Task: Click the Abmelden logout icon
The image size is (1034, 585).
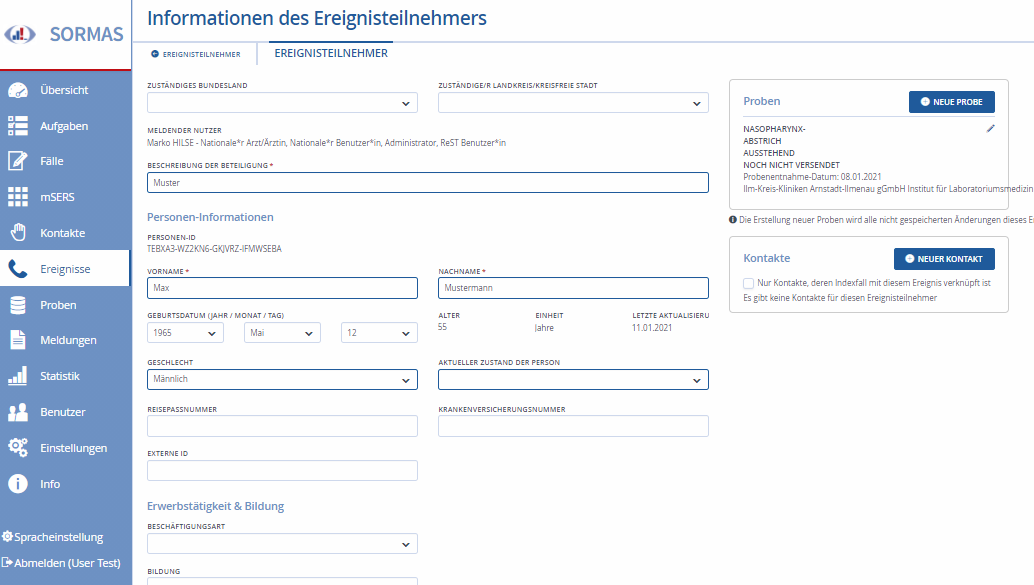Action: pyautogui.click(x=7, y=563)
